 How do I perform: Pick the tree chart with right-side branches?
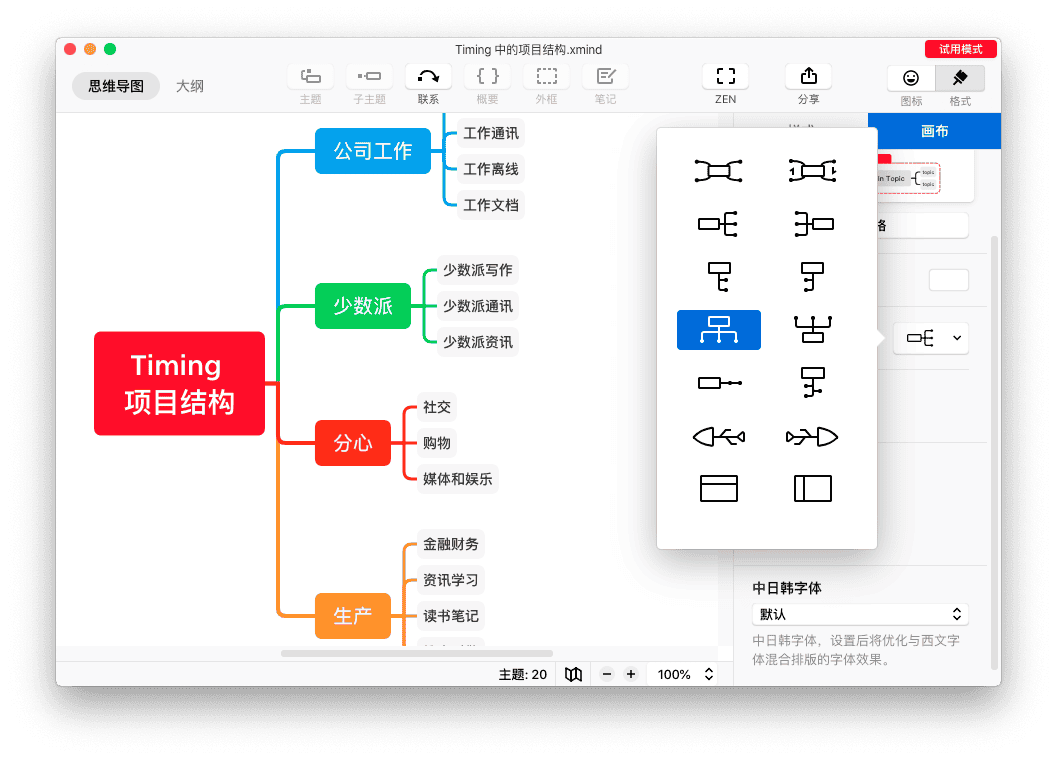(x=719, y=276)
